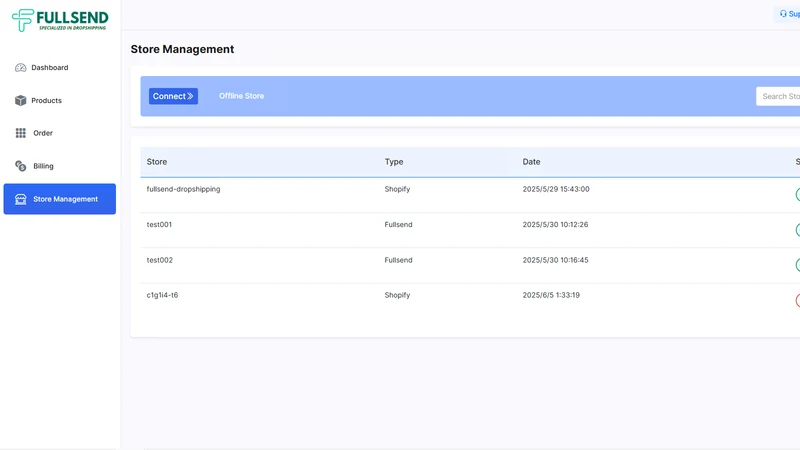
Task: Click the date 2025/6/5 1:33:19
Action: coord(551,295)
